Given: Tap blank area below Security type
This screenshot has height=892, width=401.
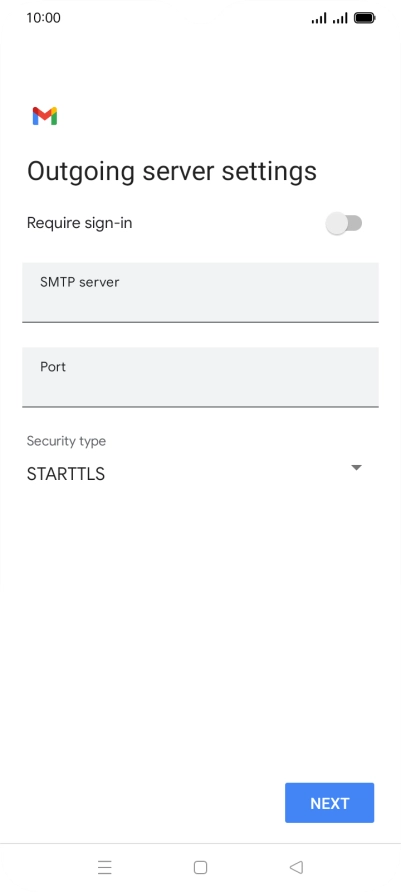Looking at the screenshot, I should tap(200, 626).
